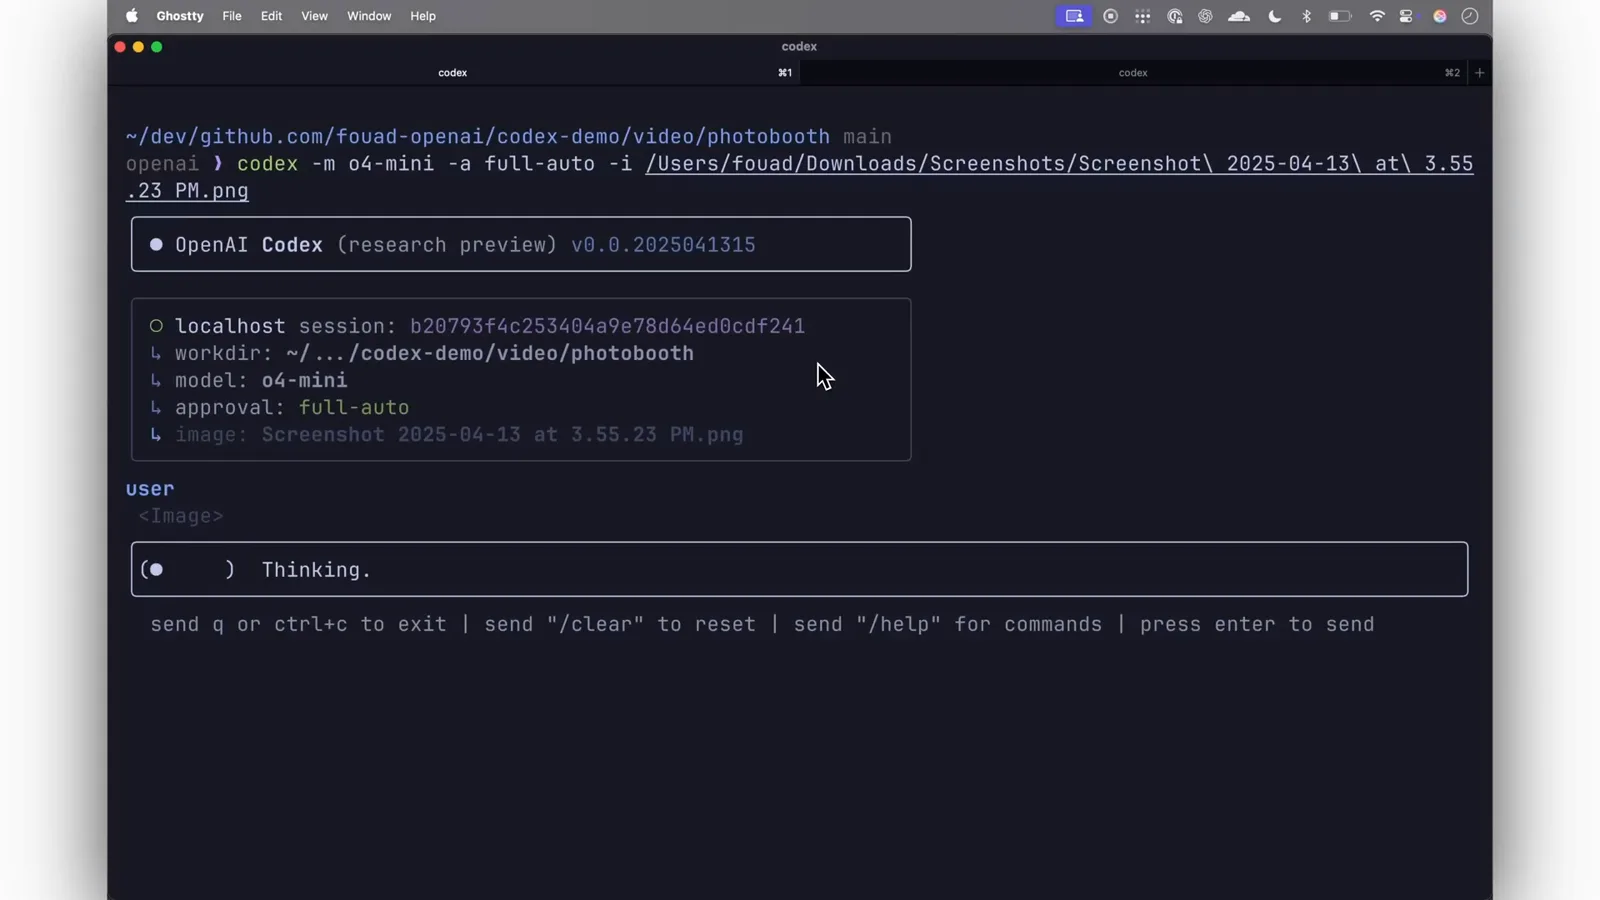Add a new terminal tab

tap(1479, 73)
